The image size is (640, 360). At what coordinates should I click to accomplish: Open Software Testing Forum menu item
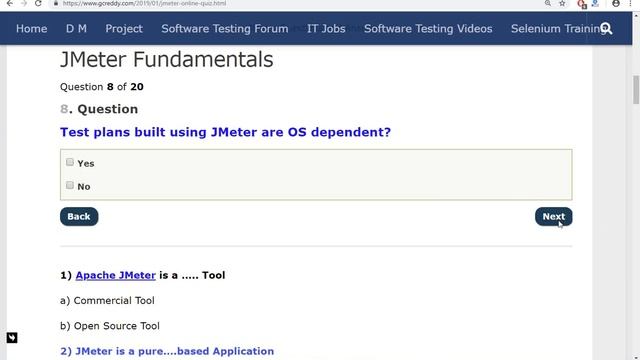[224, 29]
